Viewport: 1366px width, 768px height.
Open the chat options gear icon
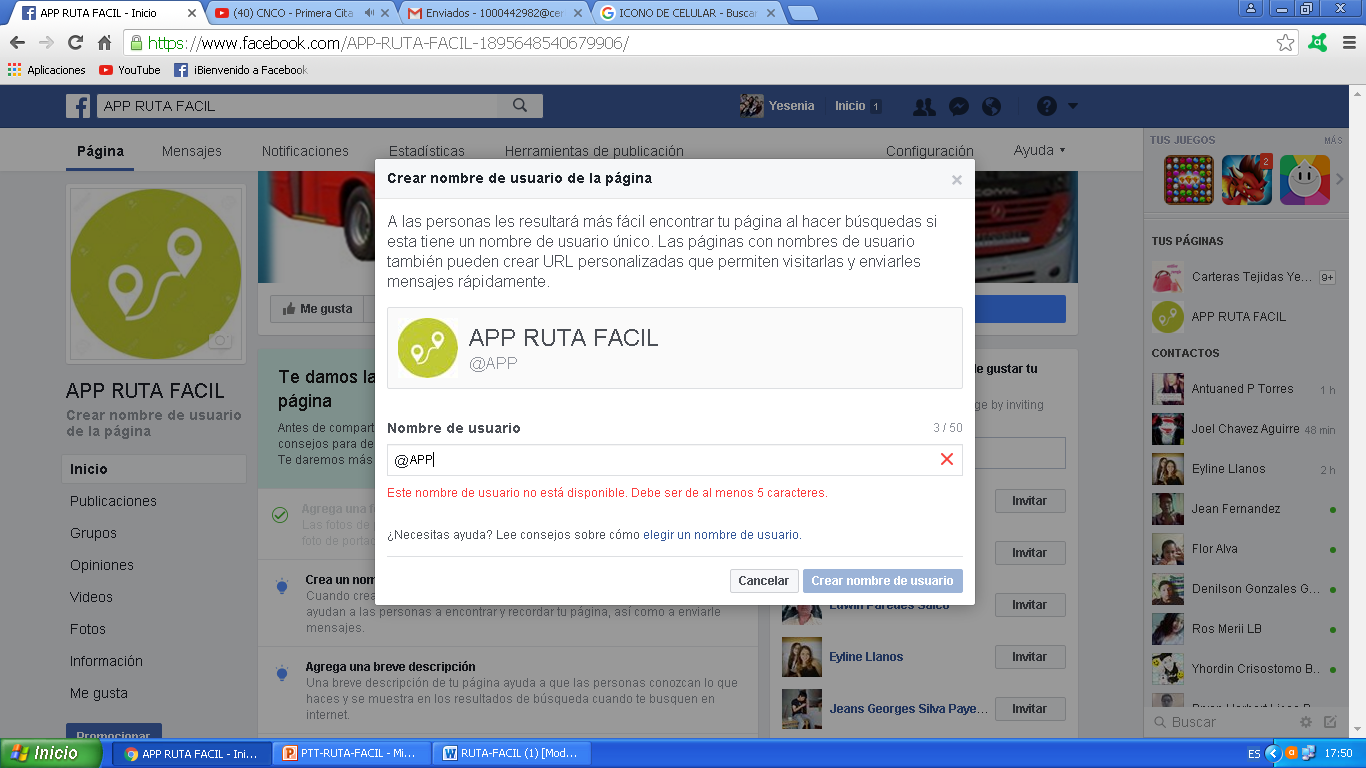[x=1306, y=722]
